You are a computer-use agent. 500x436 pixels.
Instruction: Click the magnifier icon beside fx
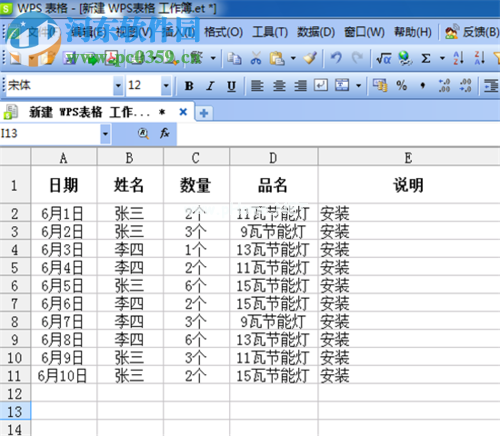(x=143, y=134)
